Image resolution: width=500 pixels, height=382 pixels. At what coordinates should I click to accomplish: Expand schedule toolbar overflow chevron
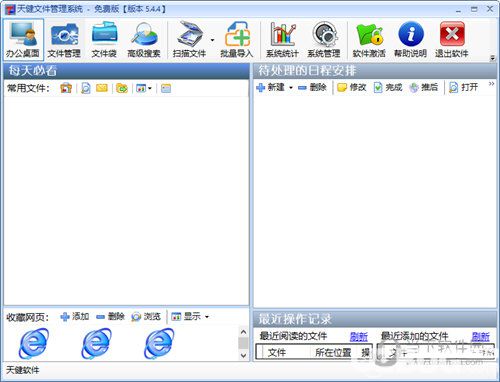click(491, 84)
